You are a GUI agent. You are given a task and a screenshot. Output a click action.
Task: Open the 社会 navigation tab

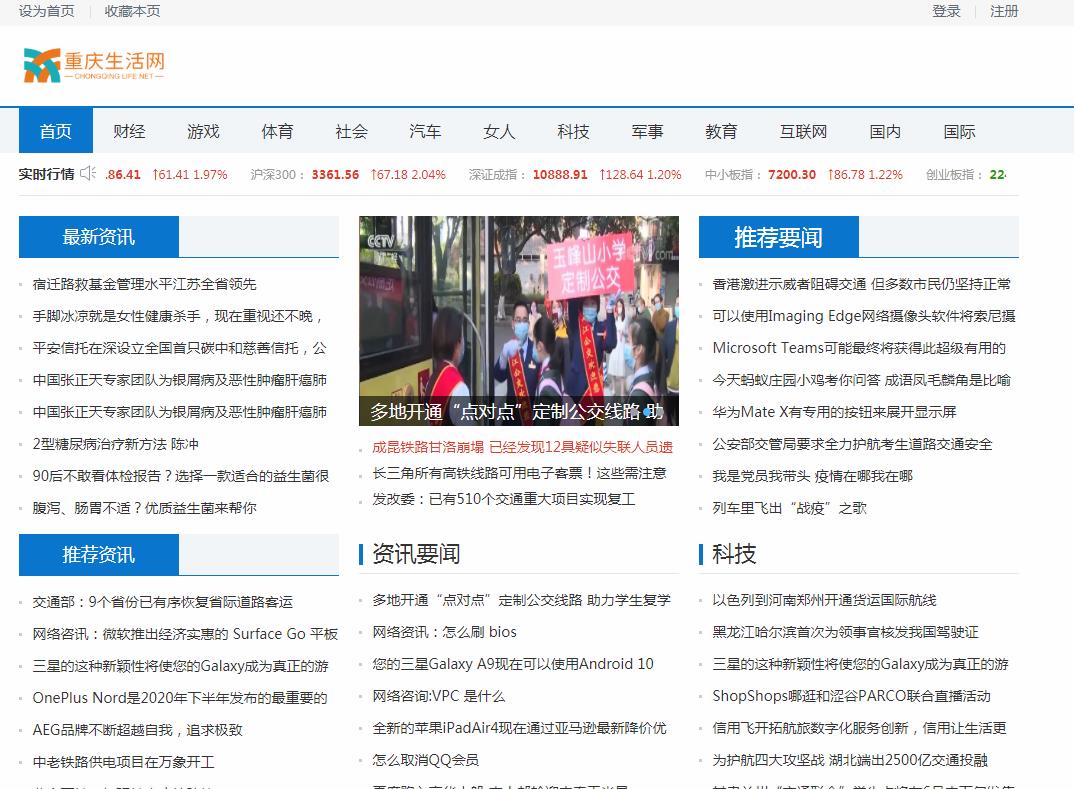tap(351, 131)
